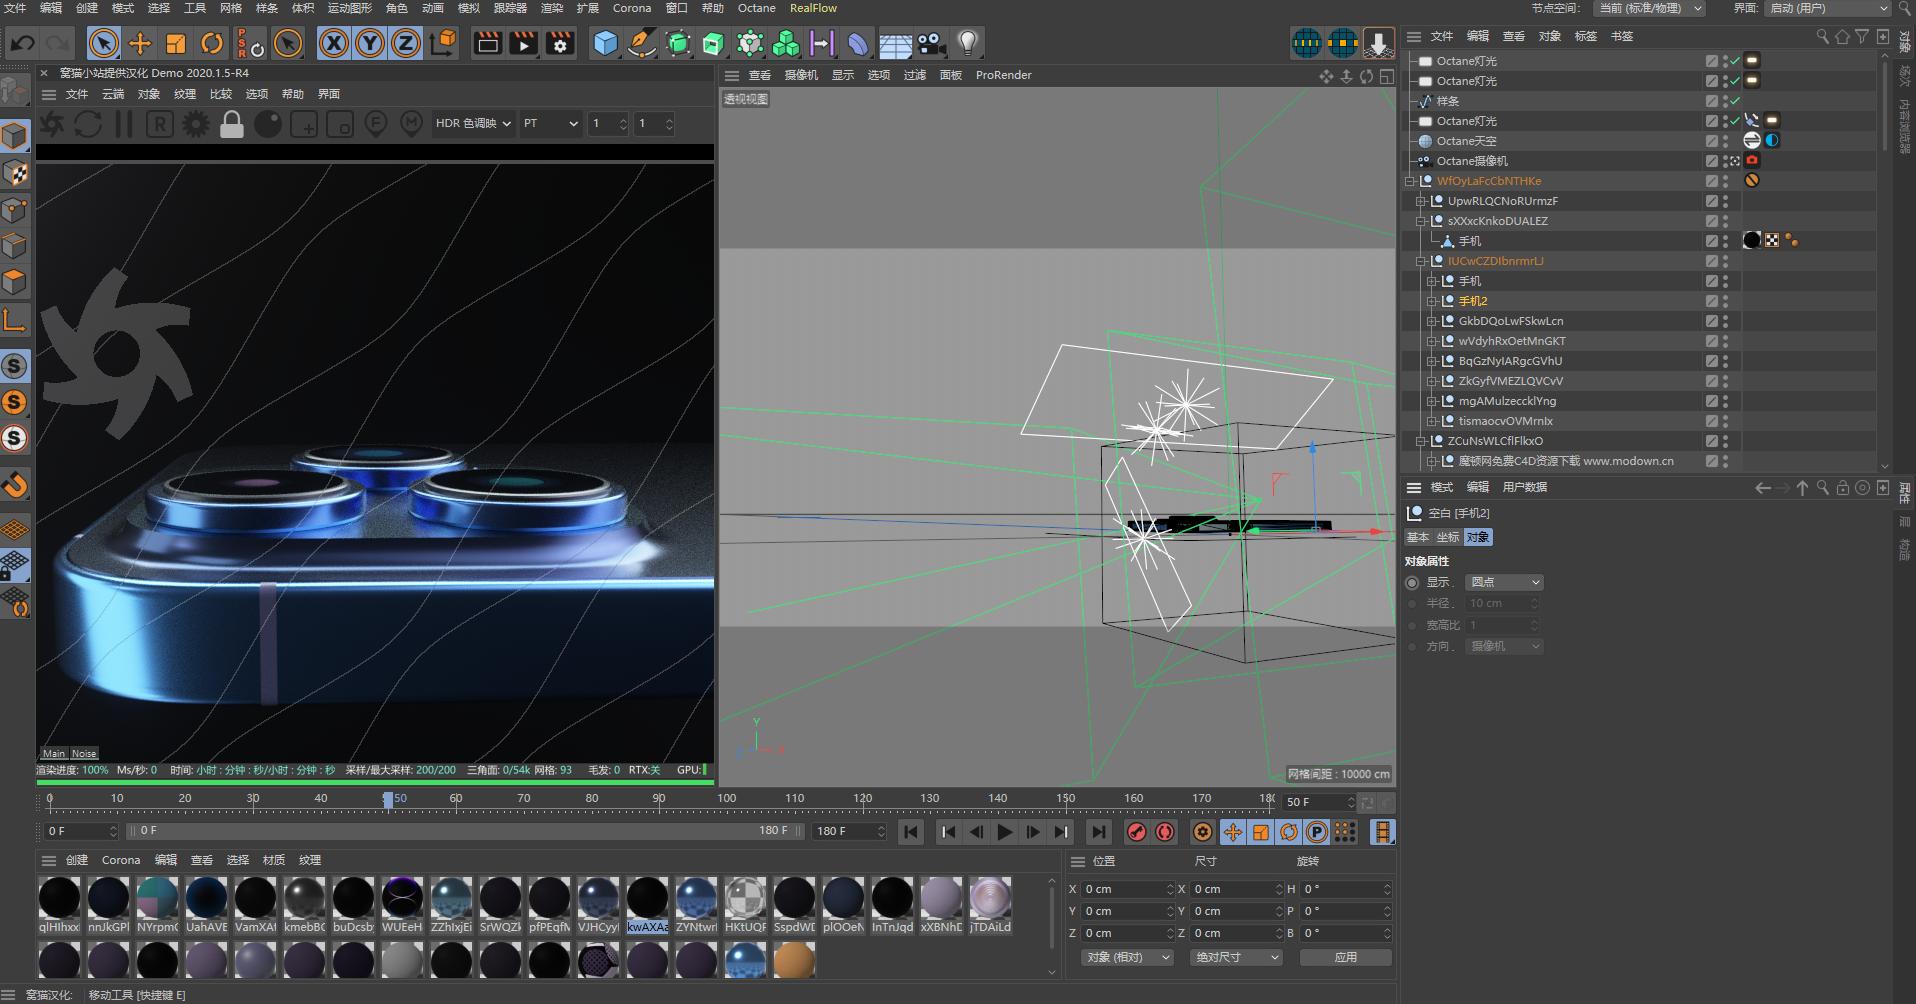This screenshot has width=1916, height=1004.
Task: Enable autokeying red circular icon
Action: 1165,832
